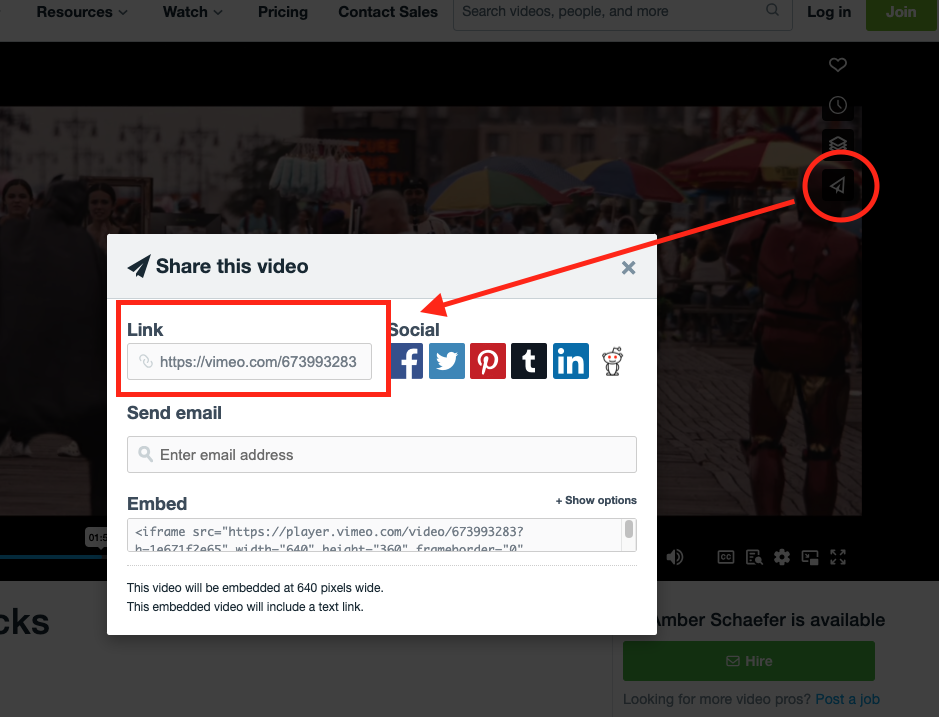Click the Twitter share icon
This screenshot has width=939, height=717.
[x=447, y=361]
